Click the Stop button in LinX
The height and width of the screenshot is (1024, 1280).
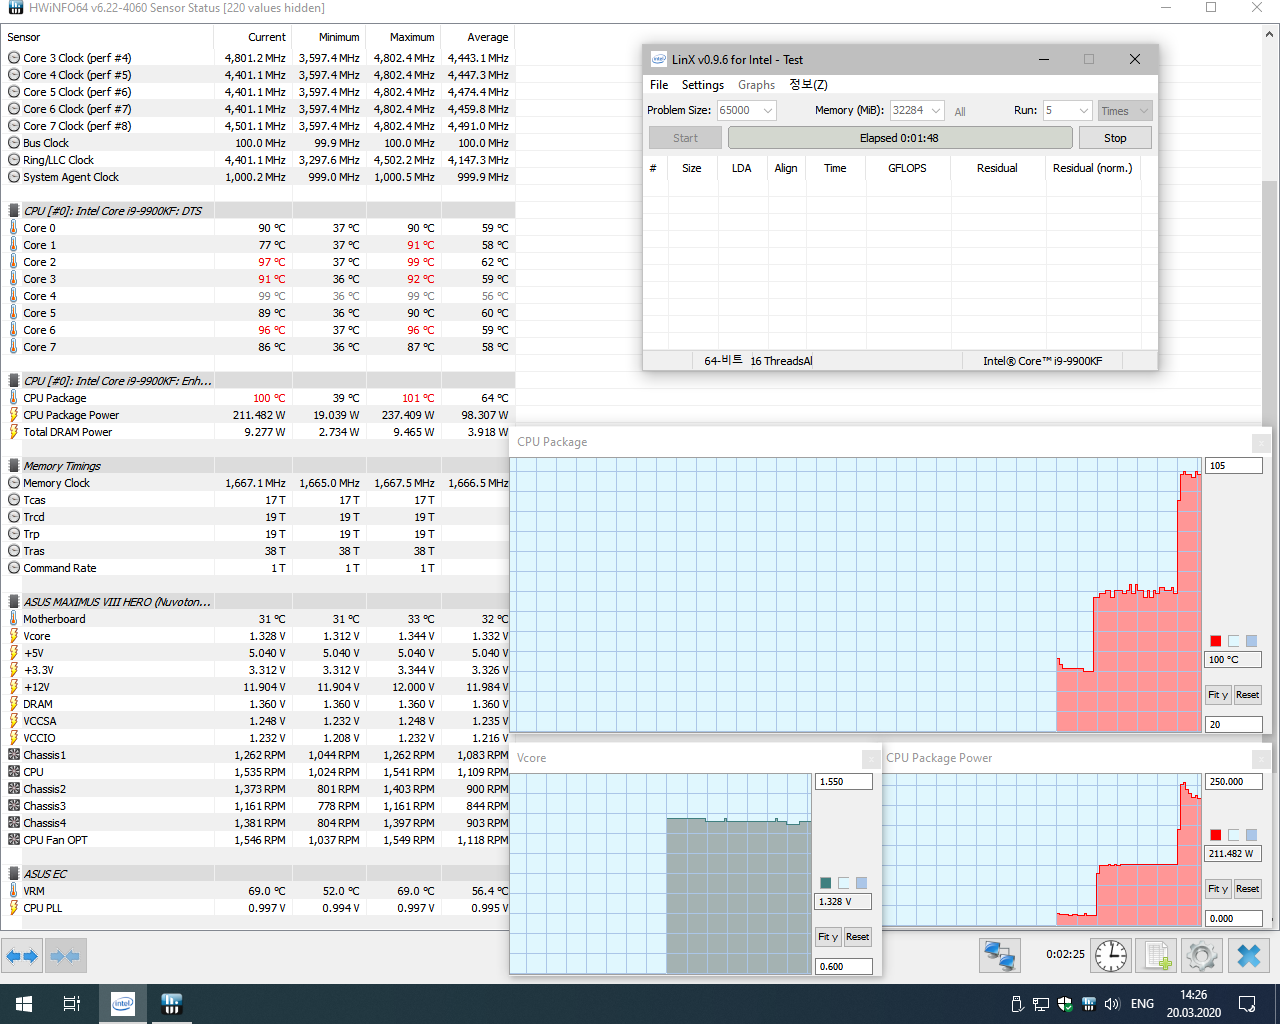[x=1115, y=138]
